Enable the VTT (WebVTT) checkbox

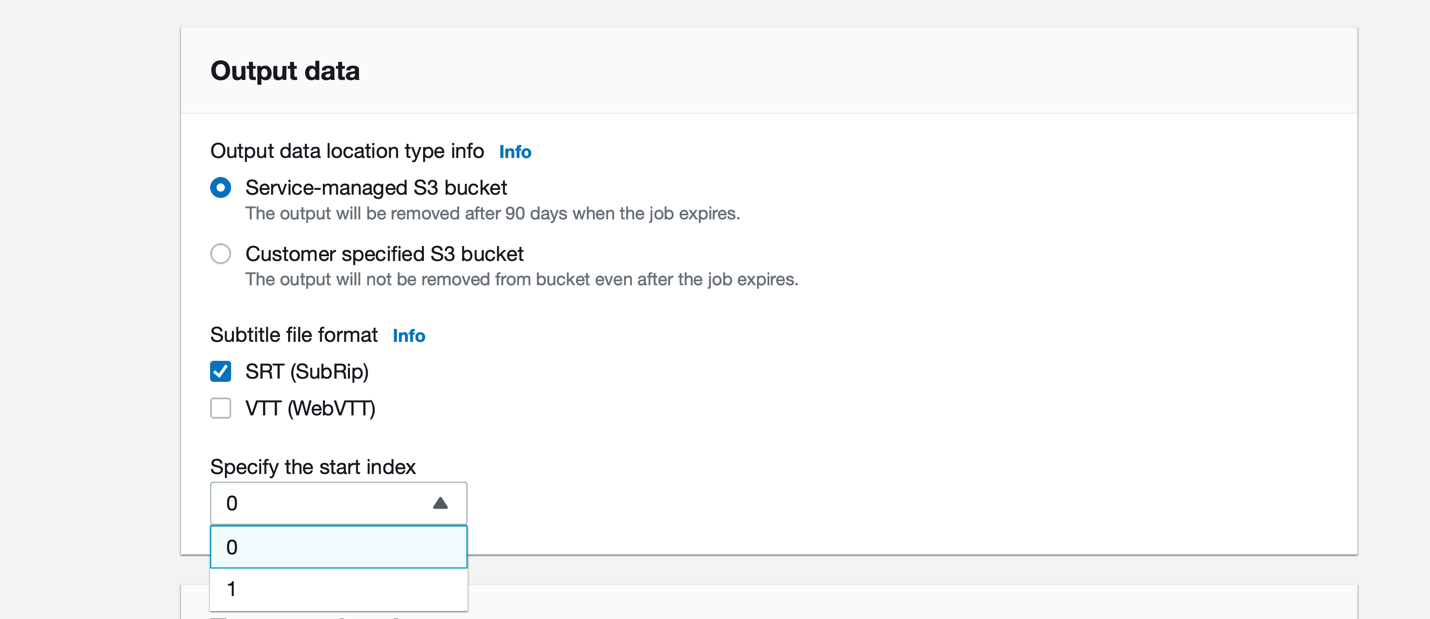click(x=221, y=408)
